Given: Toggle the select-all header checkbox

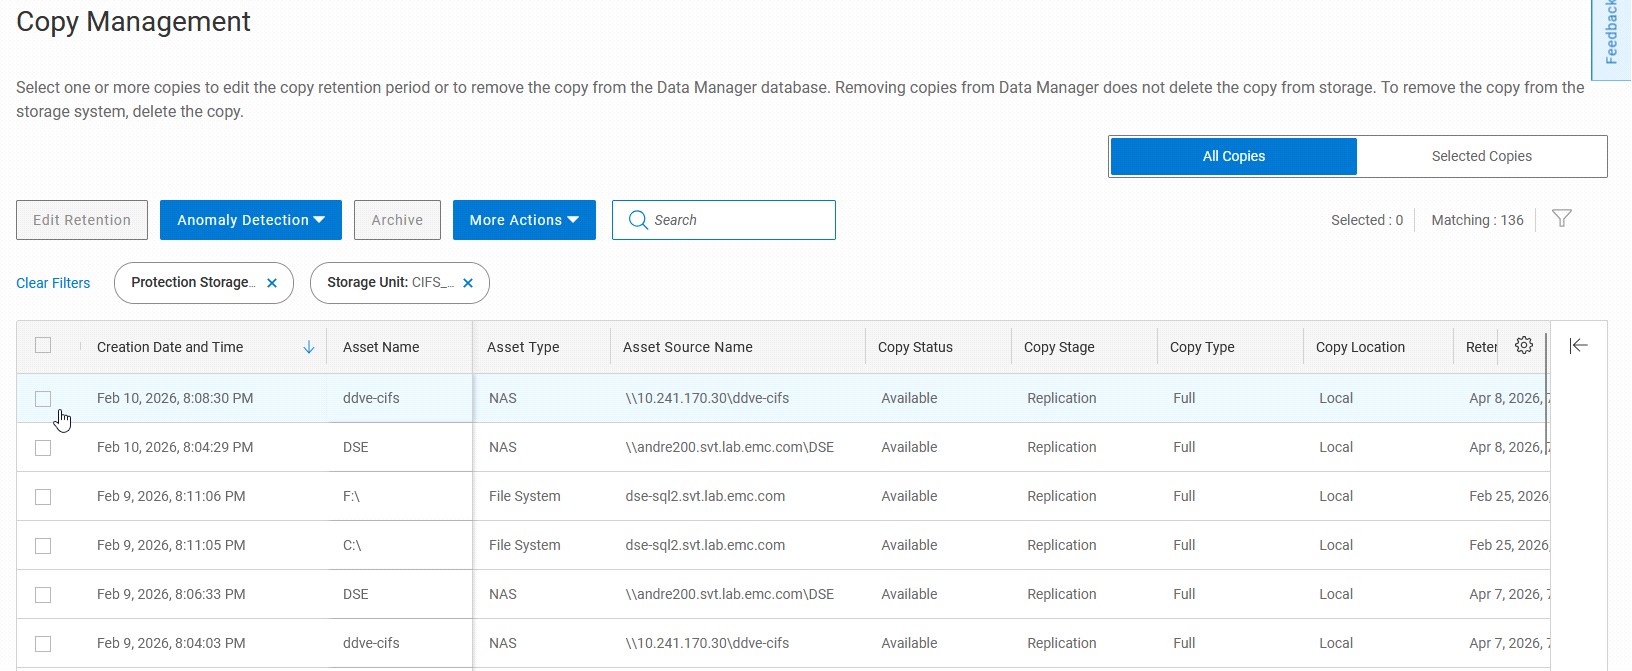Looking at the screenshot, I should 43,345.
